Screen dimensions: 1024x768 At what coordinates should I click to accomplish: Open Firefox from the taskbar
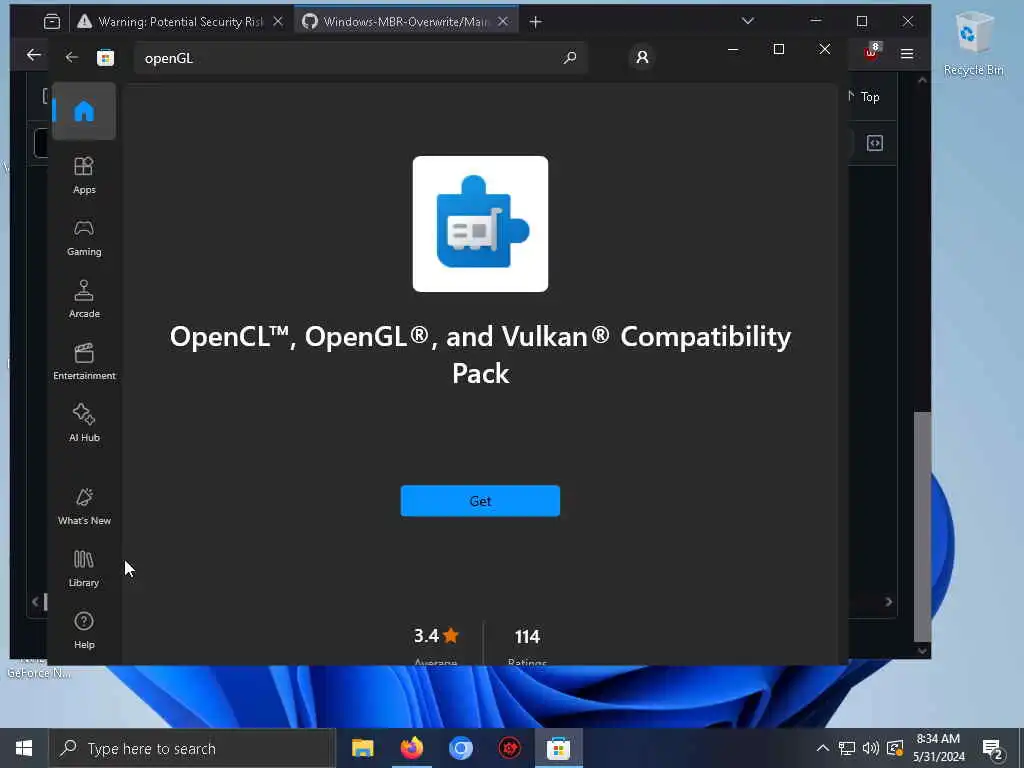[x=411, y=748]
